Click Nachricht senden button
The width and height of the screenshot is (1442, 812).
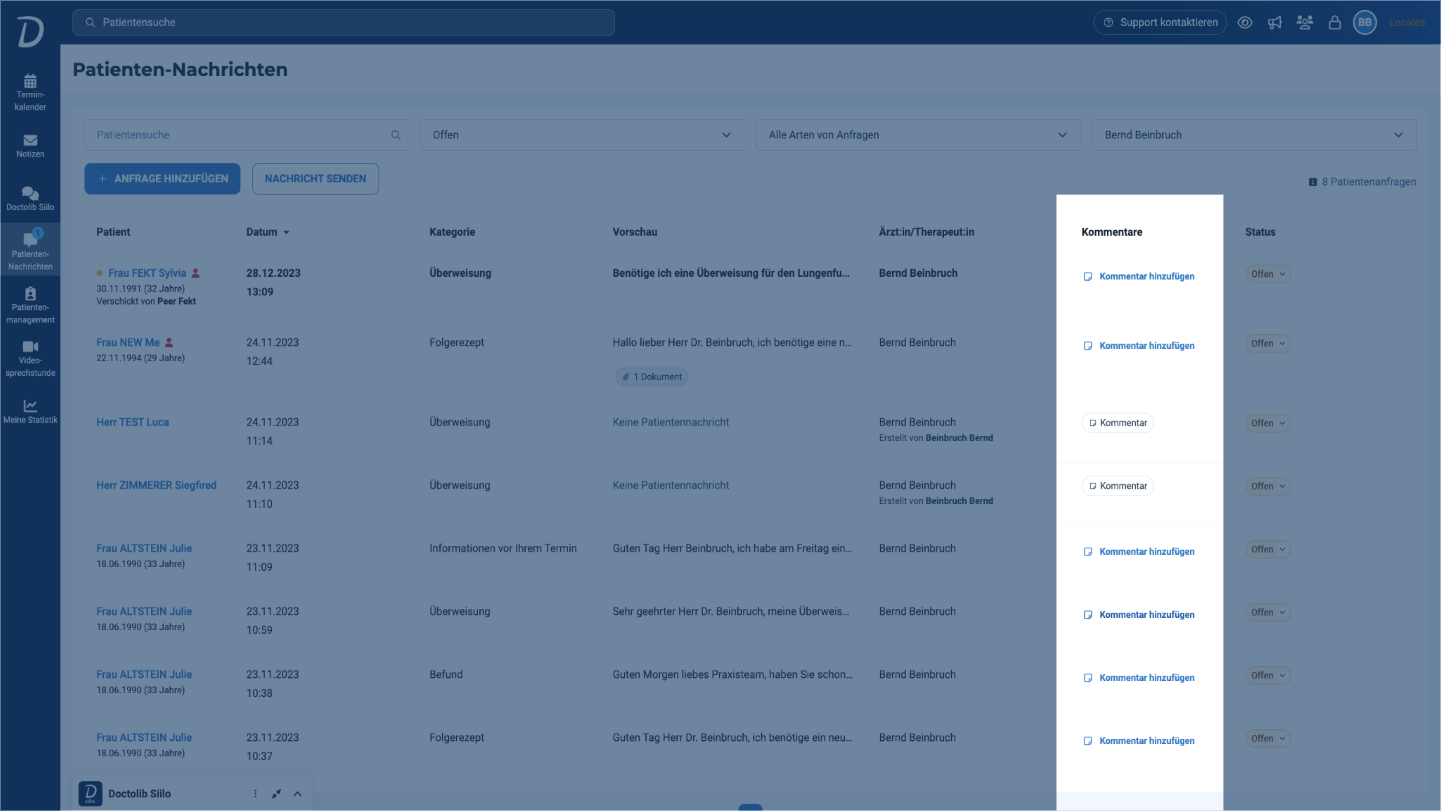click(315, 179)
